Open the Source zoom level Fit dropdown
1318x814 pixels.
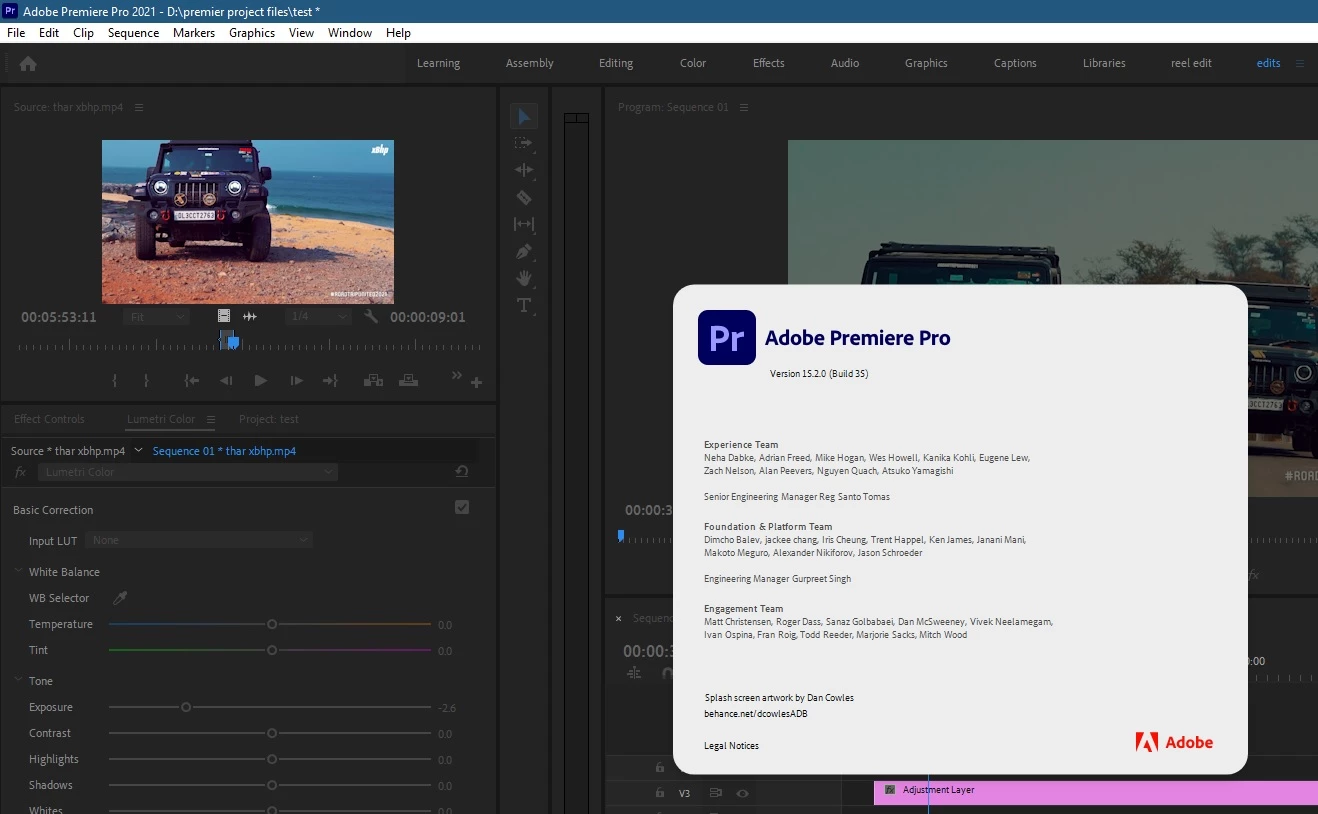(x=157, y=317)
